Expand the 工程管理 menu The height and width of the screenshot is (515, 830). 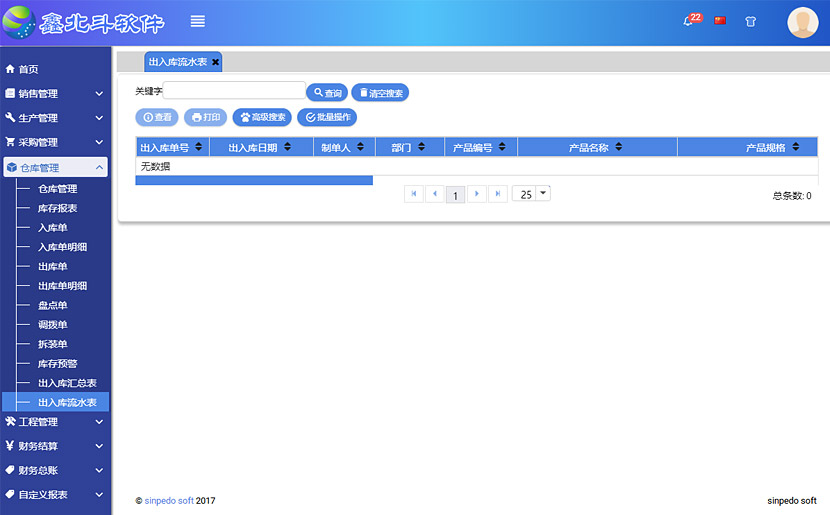[55, 422]
